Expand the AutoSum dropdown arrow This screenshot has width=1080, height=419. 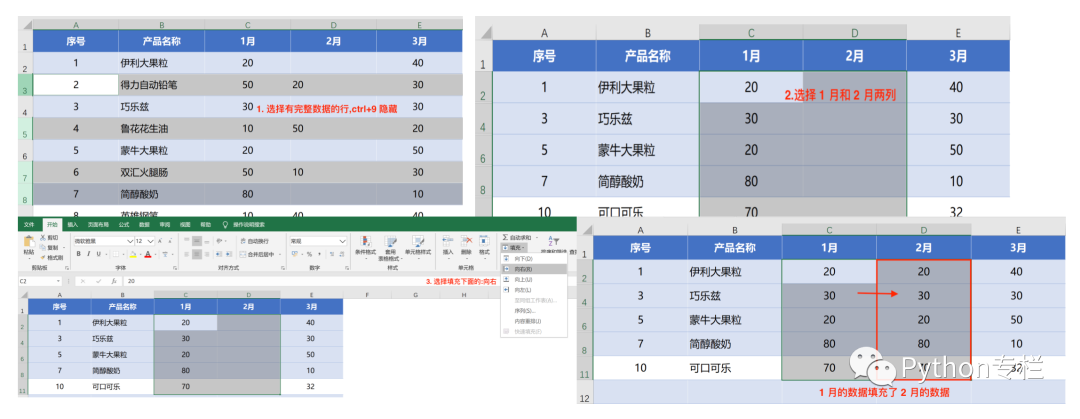click(x=537, y=237)
